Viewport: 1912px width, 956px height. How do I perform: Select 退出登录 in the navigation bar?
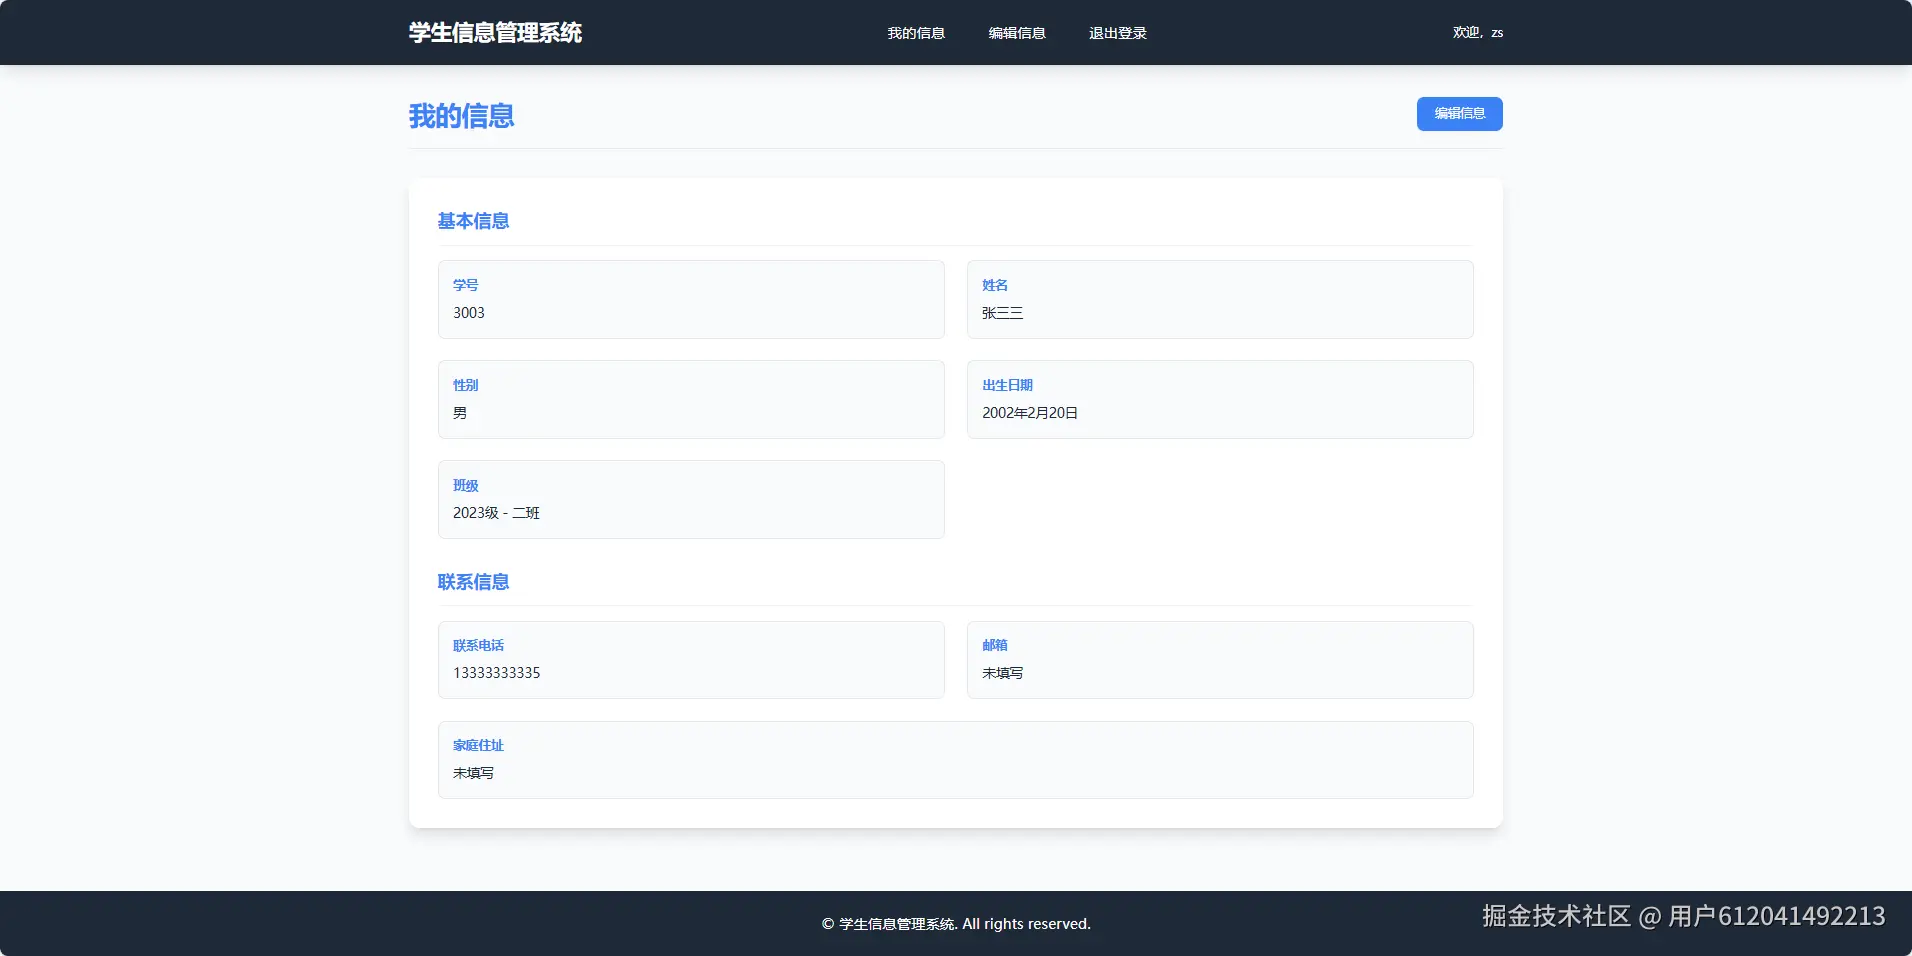pyautogui.click(x=1118, y=32)
